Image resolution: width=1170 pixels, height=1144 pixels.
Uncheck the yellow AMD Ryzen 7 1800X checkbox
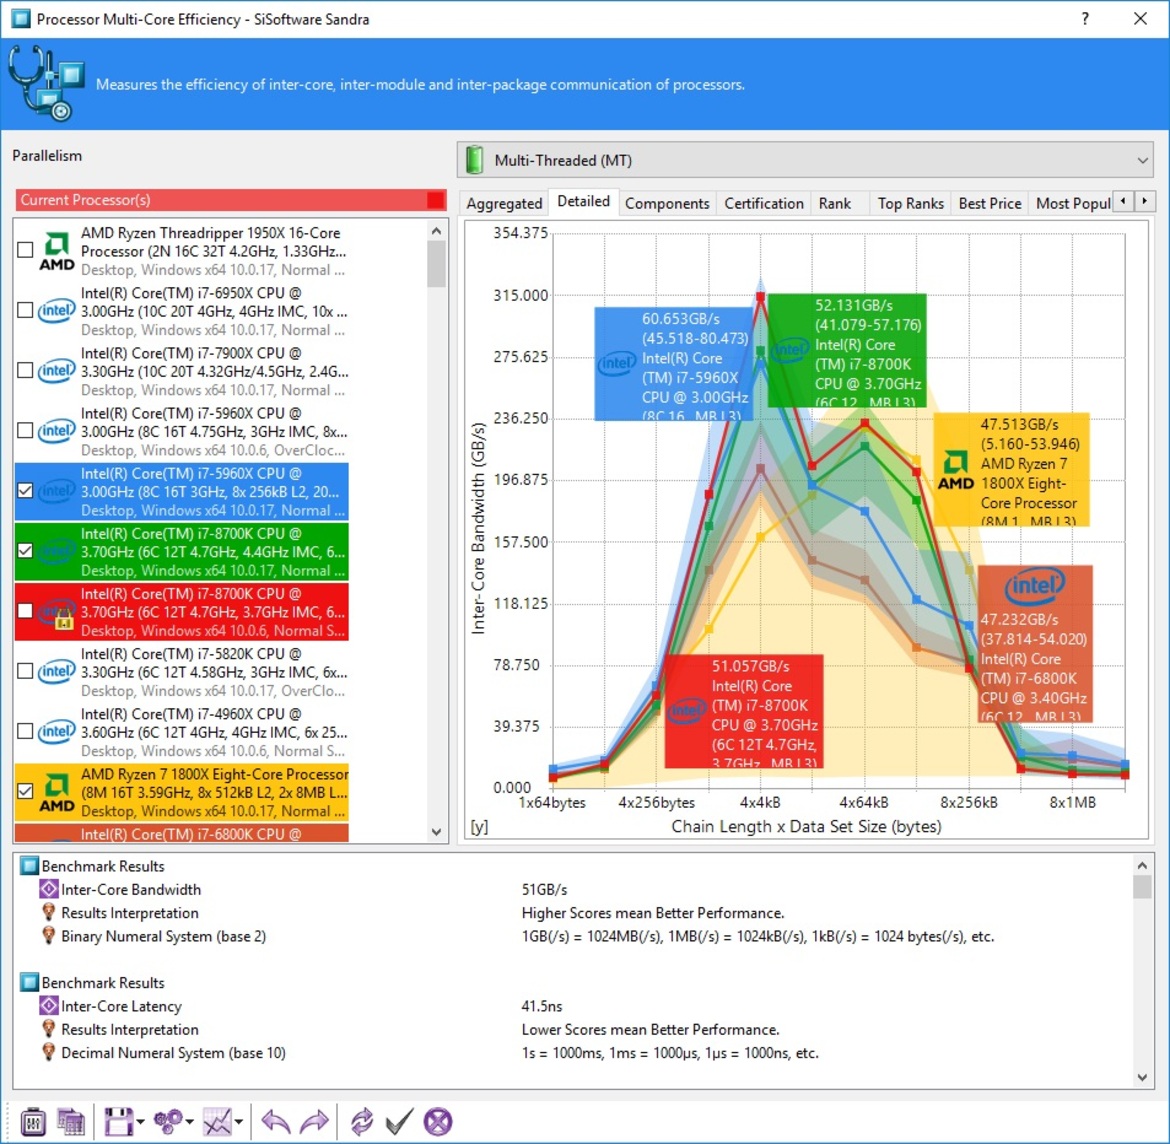[25, 791]
